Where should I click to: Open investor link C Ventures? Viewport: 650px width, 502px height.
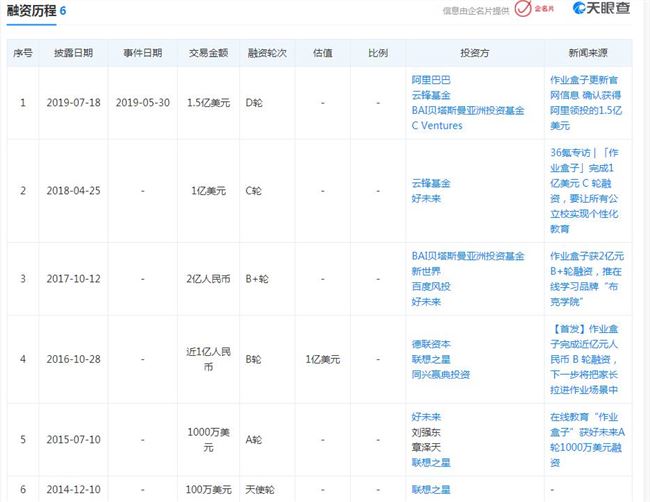pyautogui.click(x=437, y=125)
